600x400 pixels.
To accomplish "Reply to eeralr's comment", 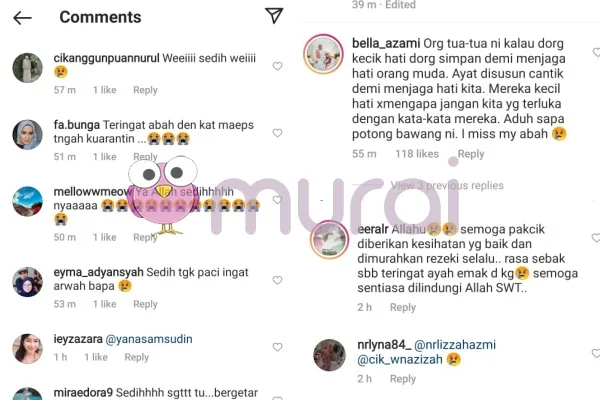I will (403, 307).
